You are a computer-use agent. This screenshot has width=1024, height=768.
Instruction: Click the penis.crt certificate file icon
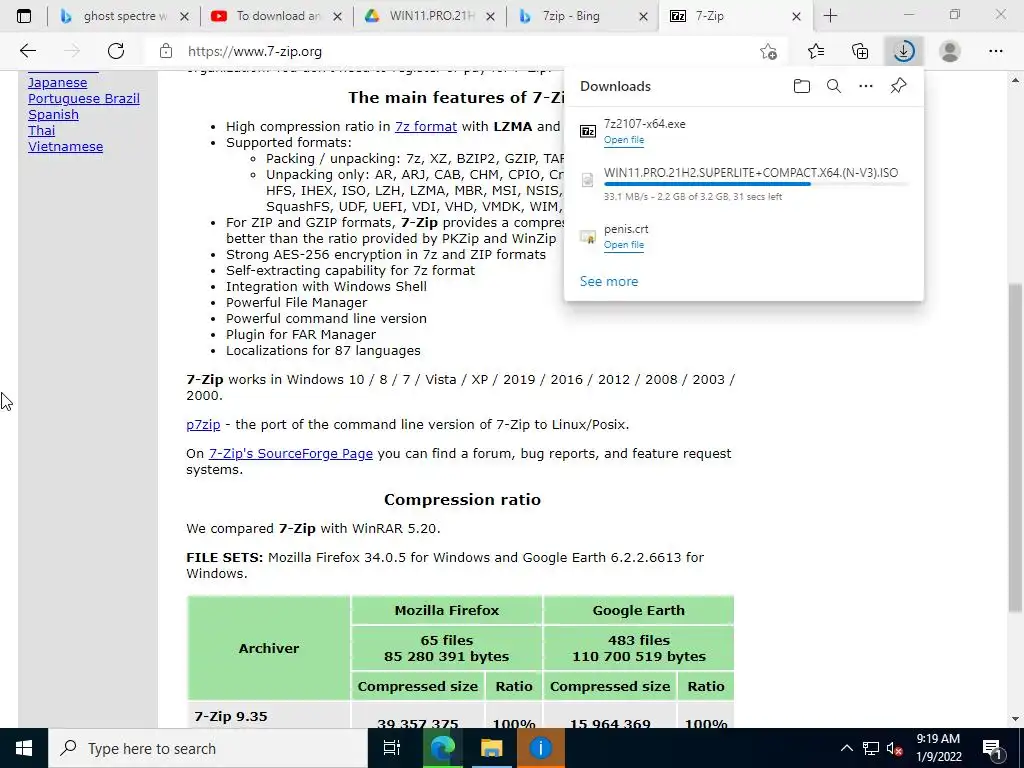point(588,236)
